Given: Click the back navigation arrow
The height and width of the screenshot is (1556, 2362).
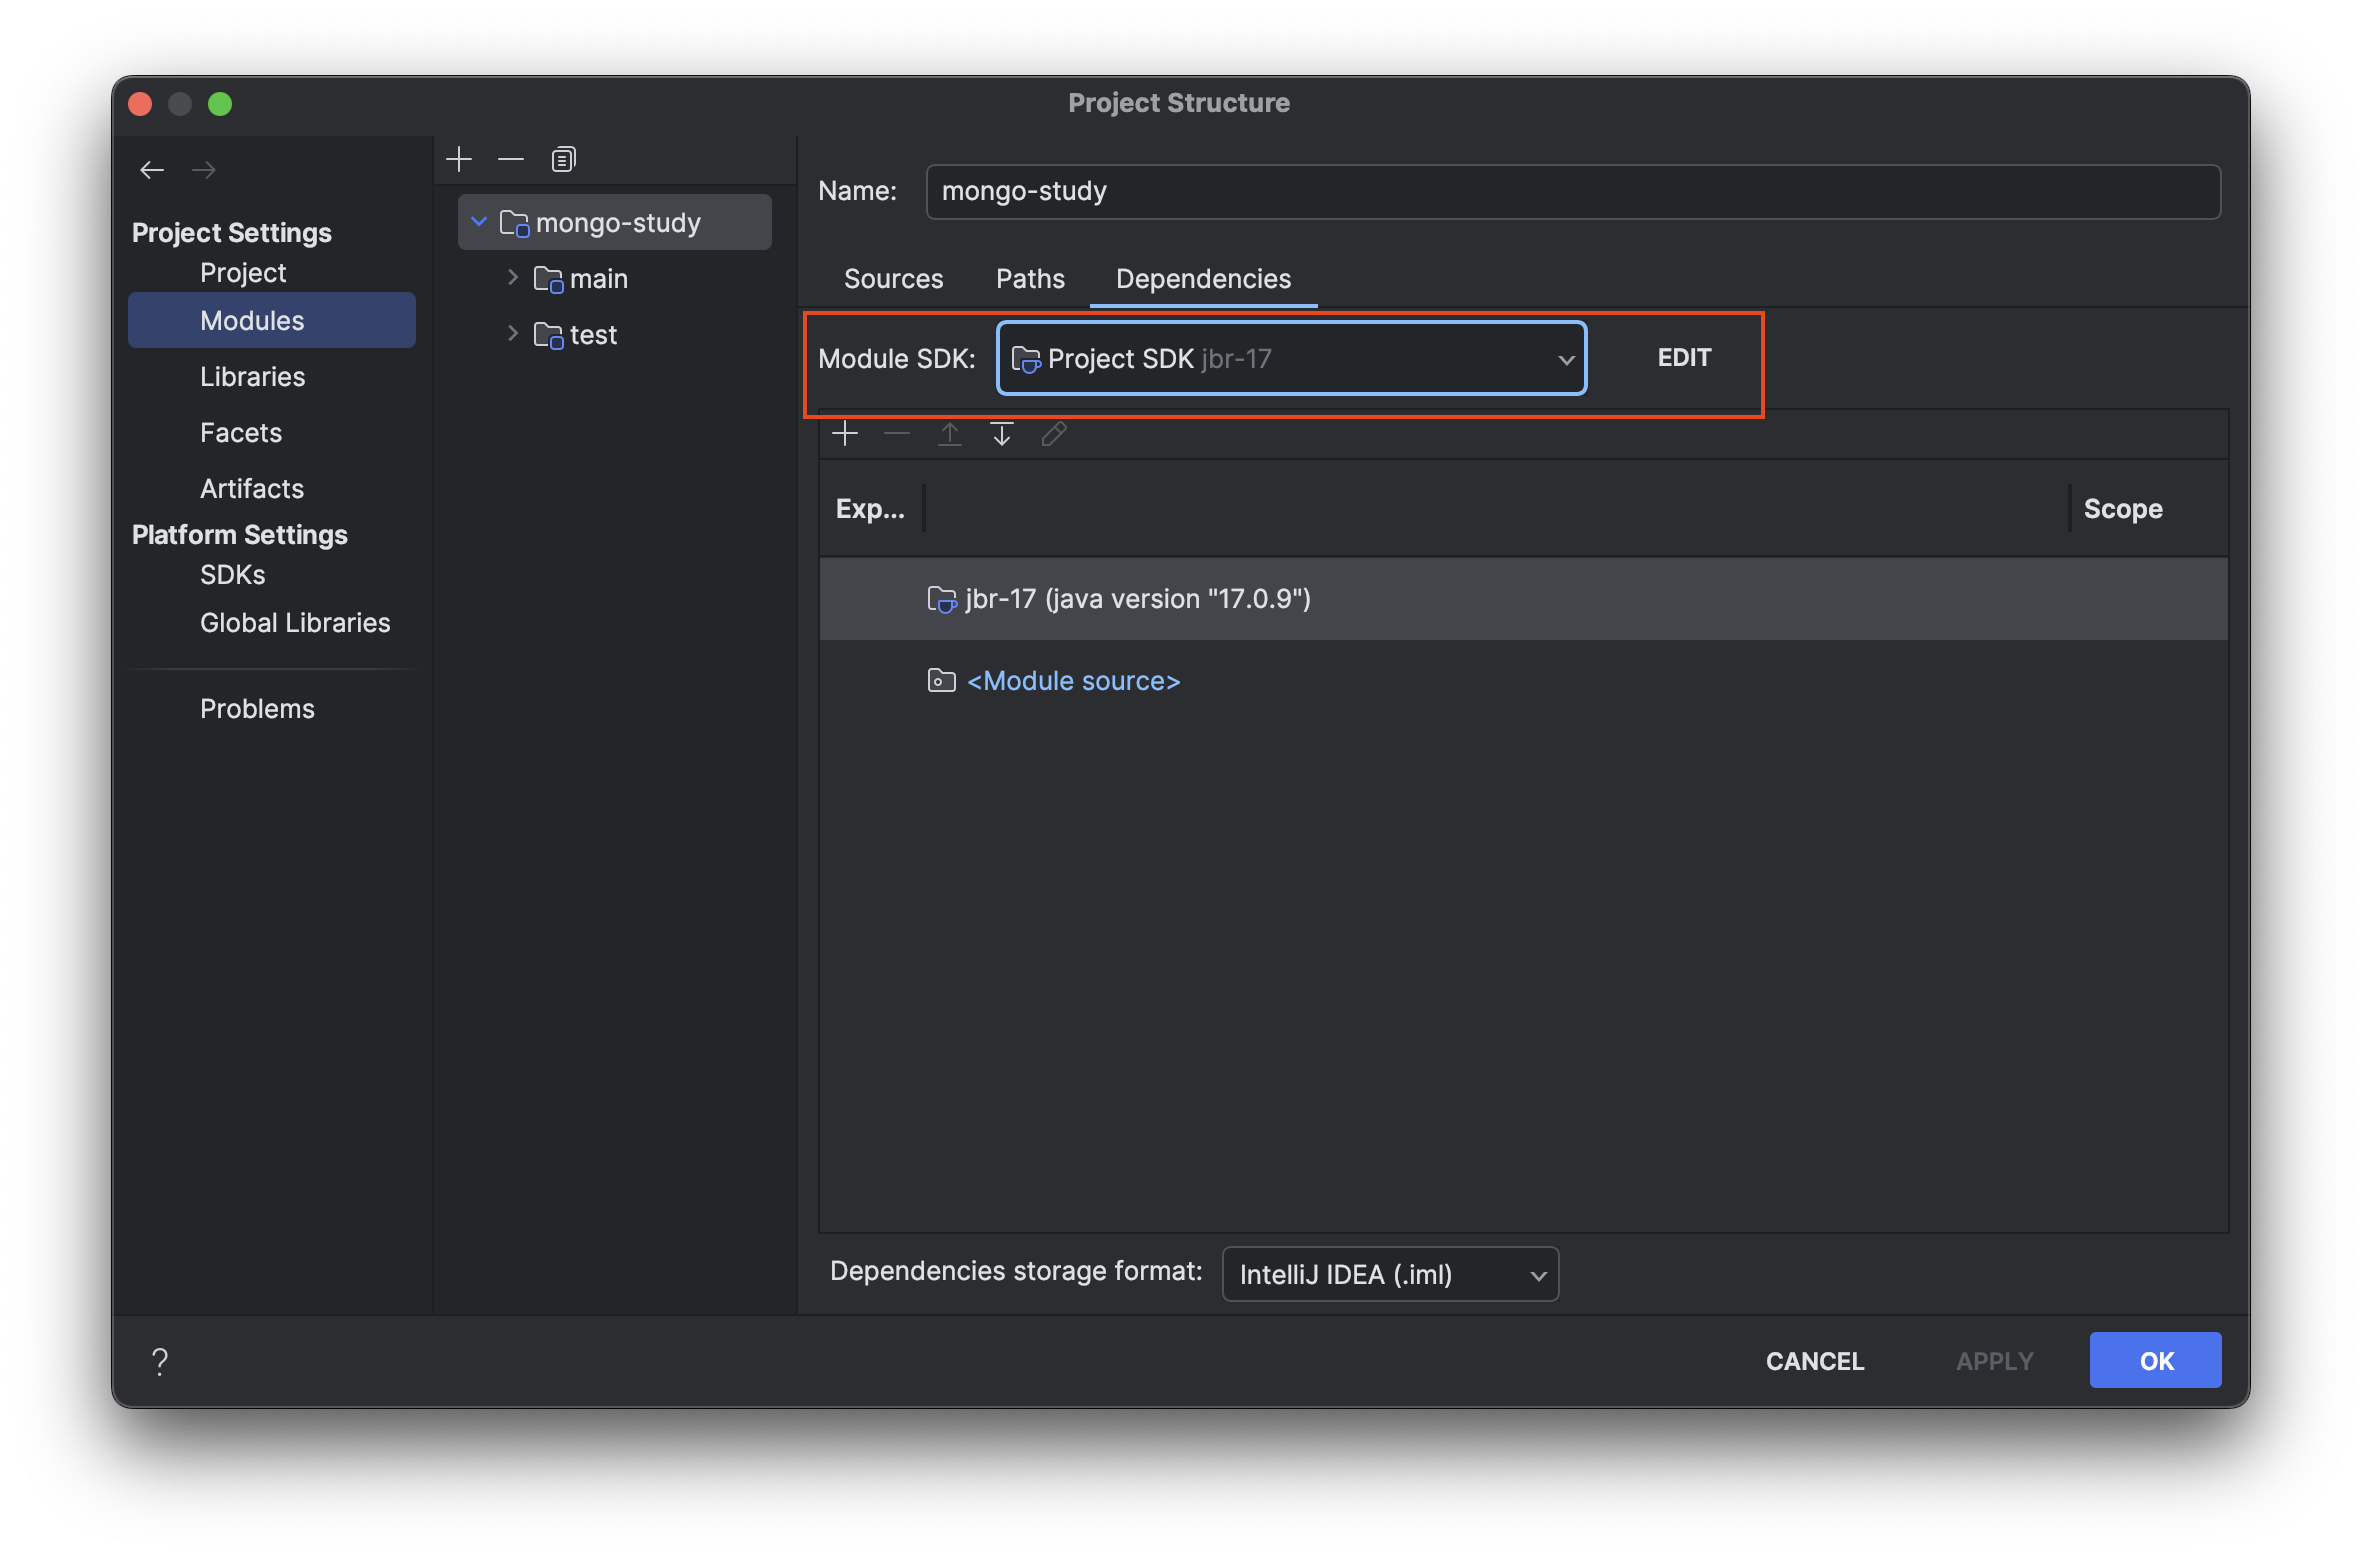Looking at the screenshot, I should [152, 170].
